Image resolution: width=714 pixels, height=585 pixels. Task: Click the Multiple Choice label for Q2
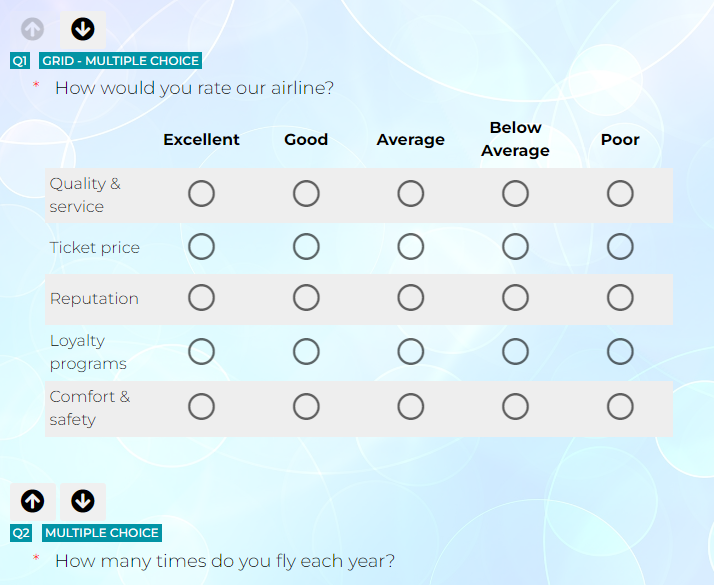click(102, 533)
